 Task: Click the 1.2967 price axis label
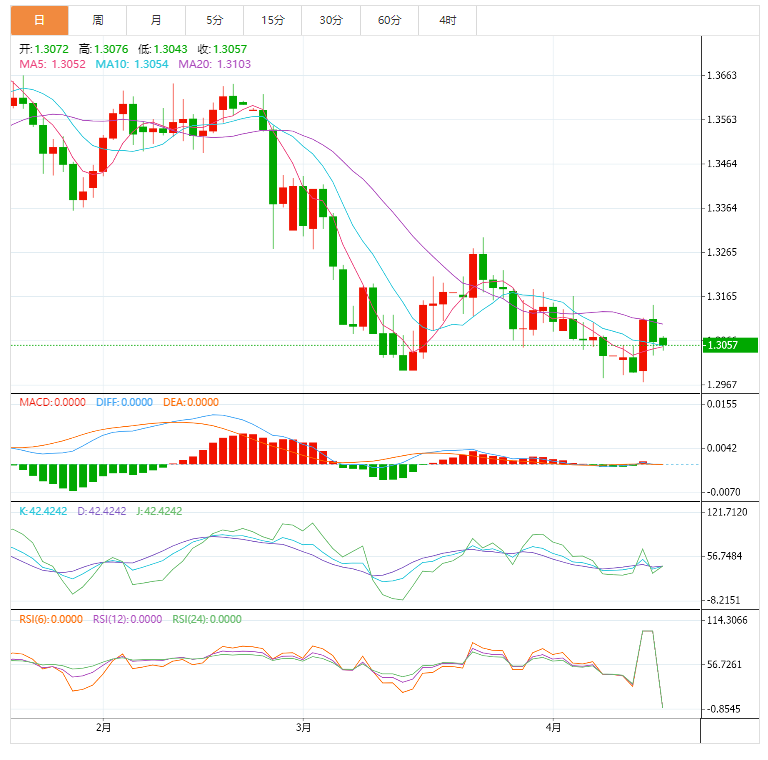[721, 385]
